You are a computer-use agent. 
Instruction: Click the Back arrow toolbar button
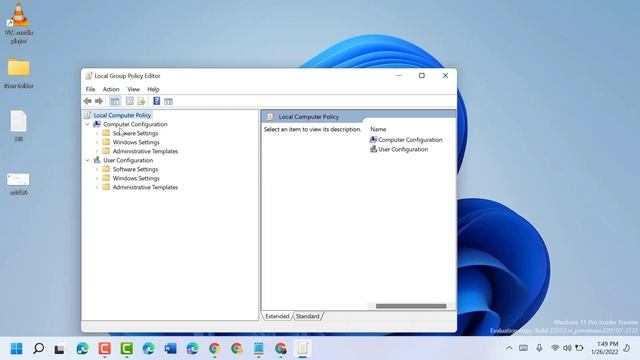(87, 101)
